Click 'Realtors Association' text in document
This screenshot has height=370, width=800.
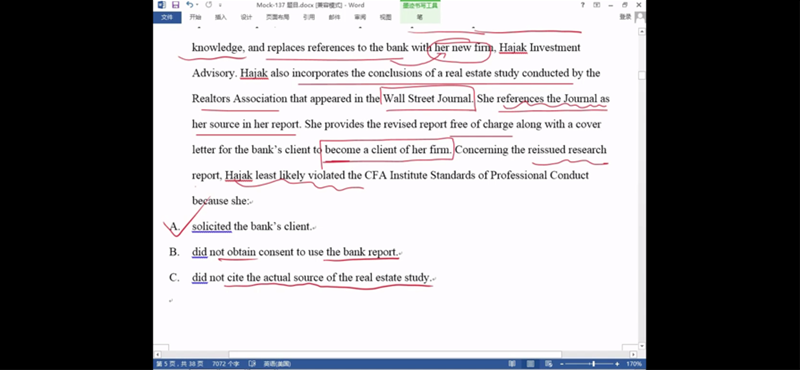coord(240,98)
